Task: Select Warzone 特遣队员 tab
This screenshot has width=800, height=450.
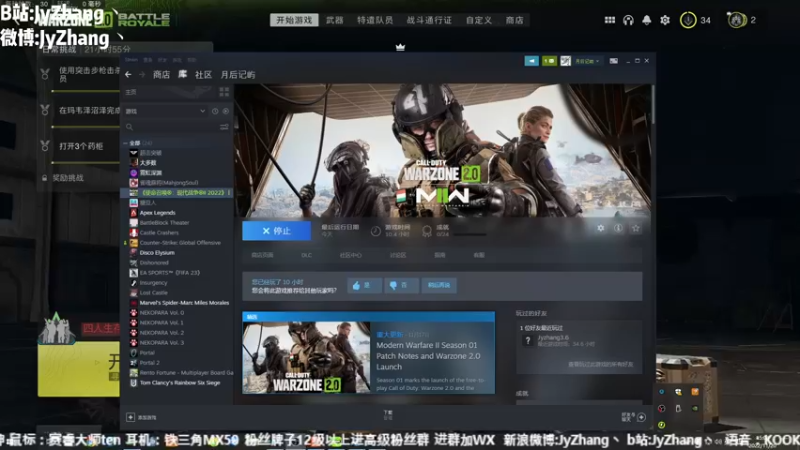Action: click(375, 20)
